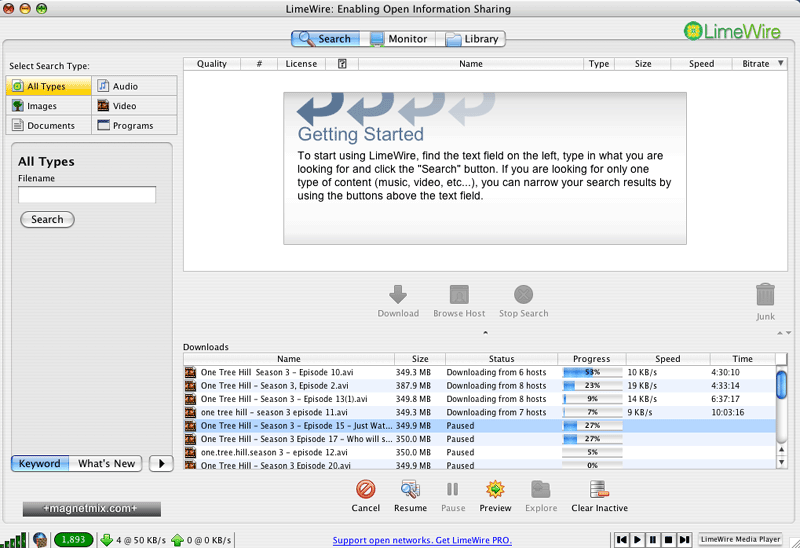The image size is (800, 548).
Task: Open the Search tab
Action: pos(326,39)
